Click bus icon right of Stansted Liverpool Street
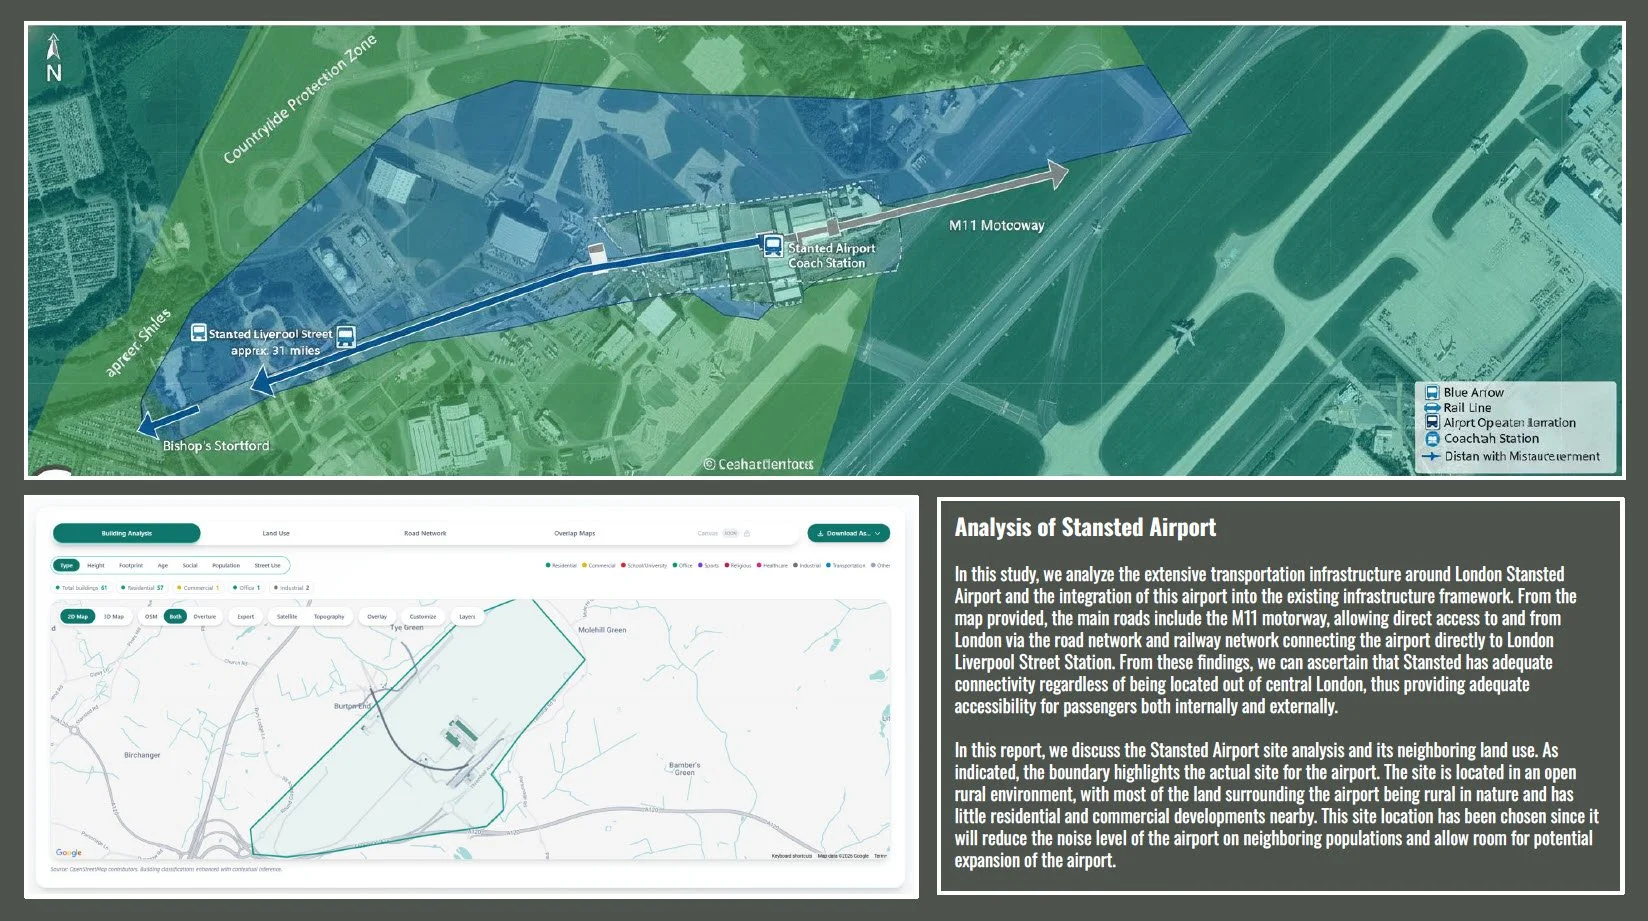The height and width of the screenshot is (921, 1648). tap(345, 336)
